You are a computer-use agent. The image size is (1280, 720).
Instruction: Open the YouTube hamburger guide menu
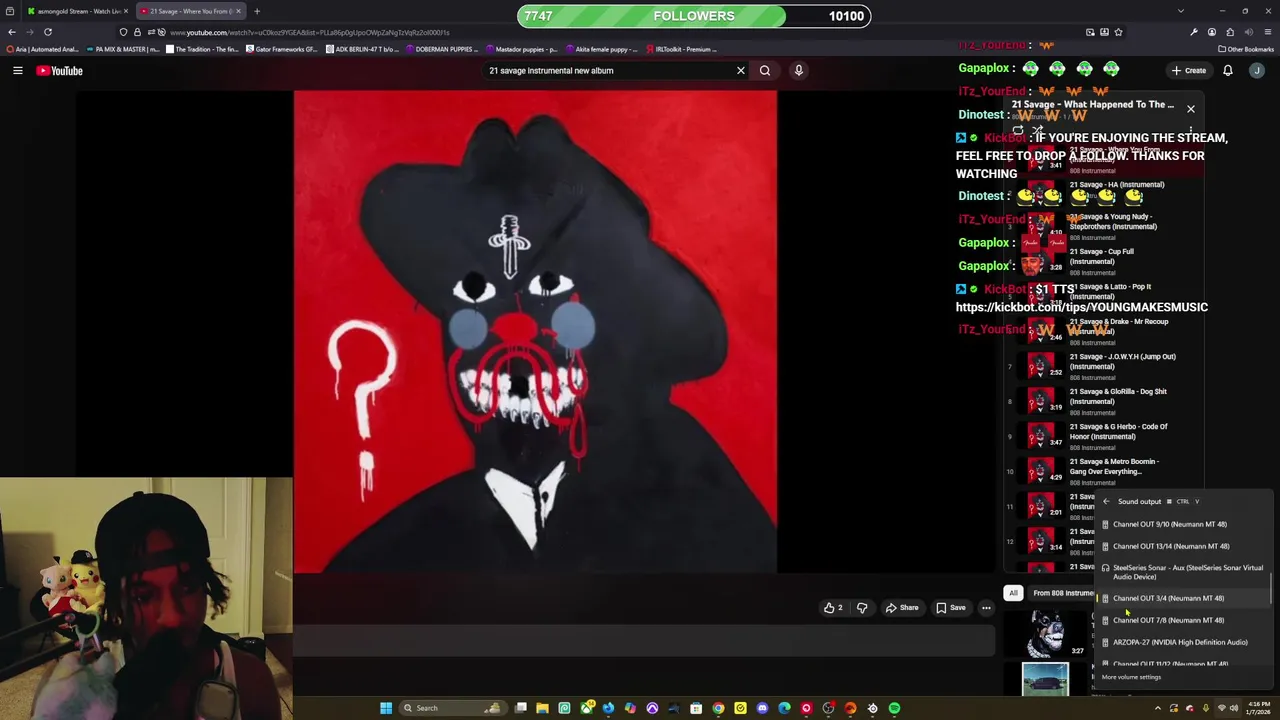pyautogui.click(x=17, y=70)
